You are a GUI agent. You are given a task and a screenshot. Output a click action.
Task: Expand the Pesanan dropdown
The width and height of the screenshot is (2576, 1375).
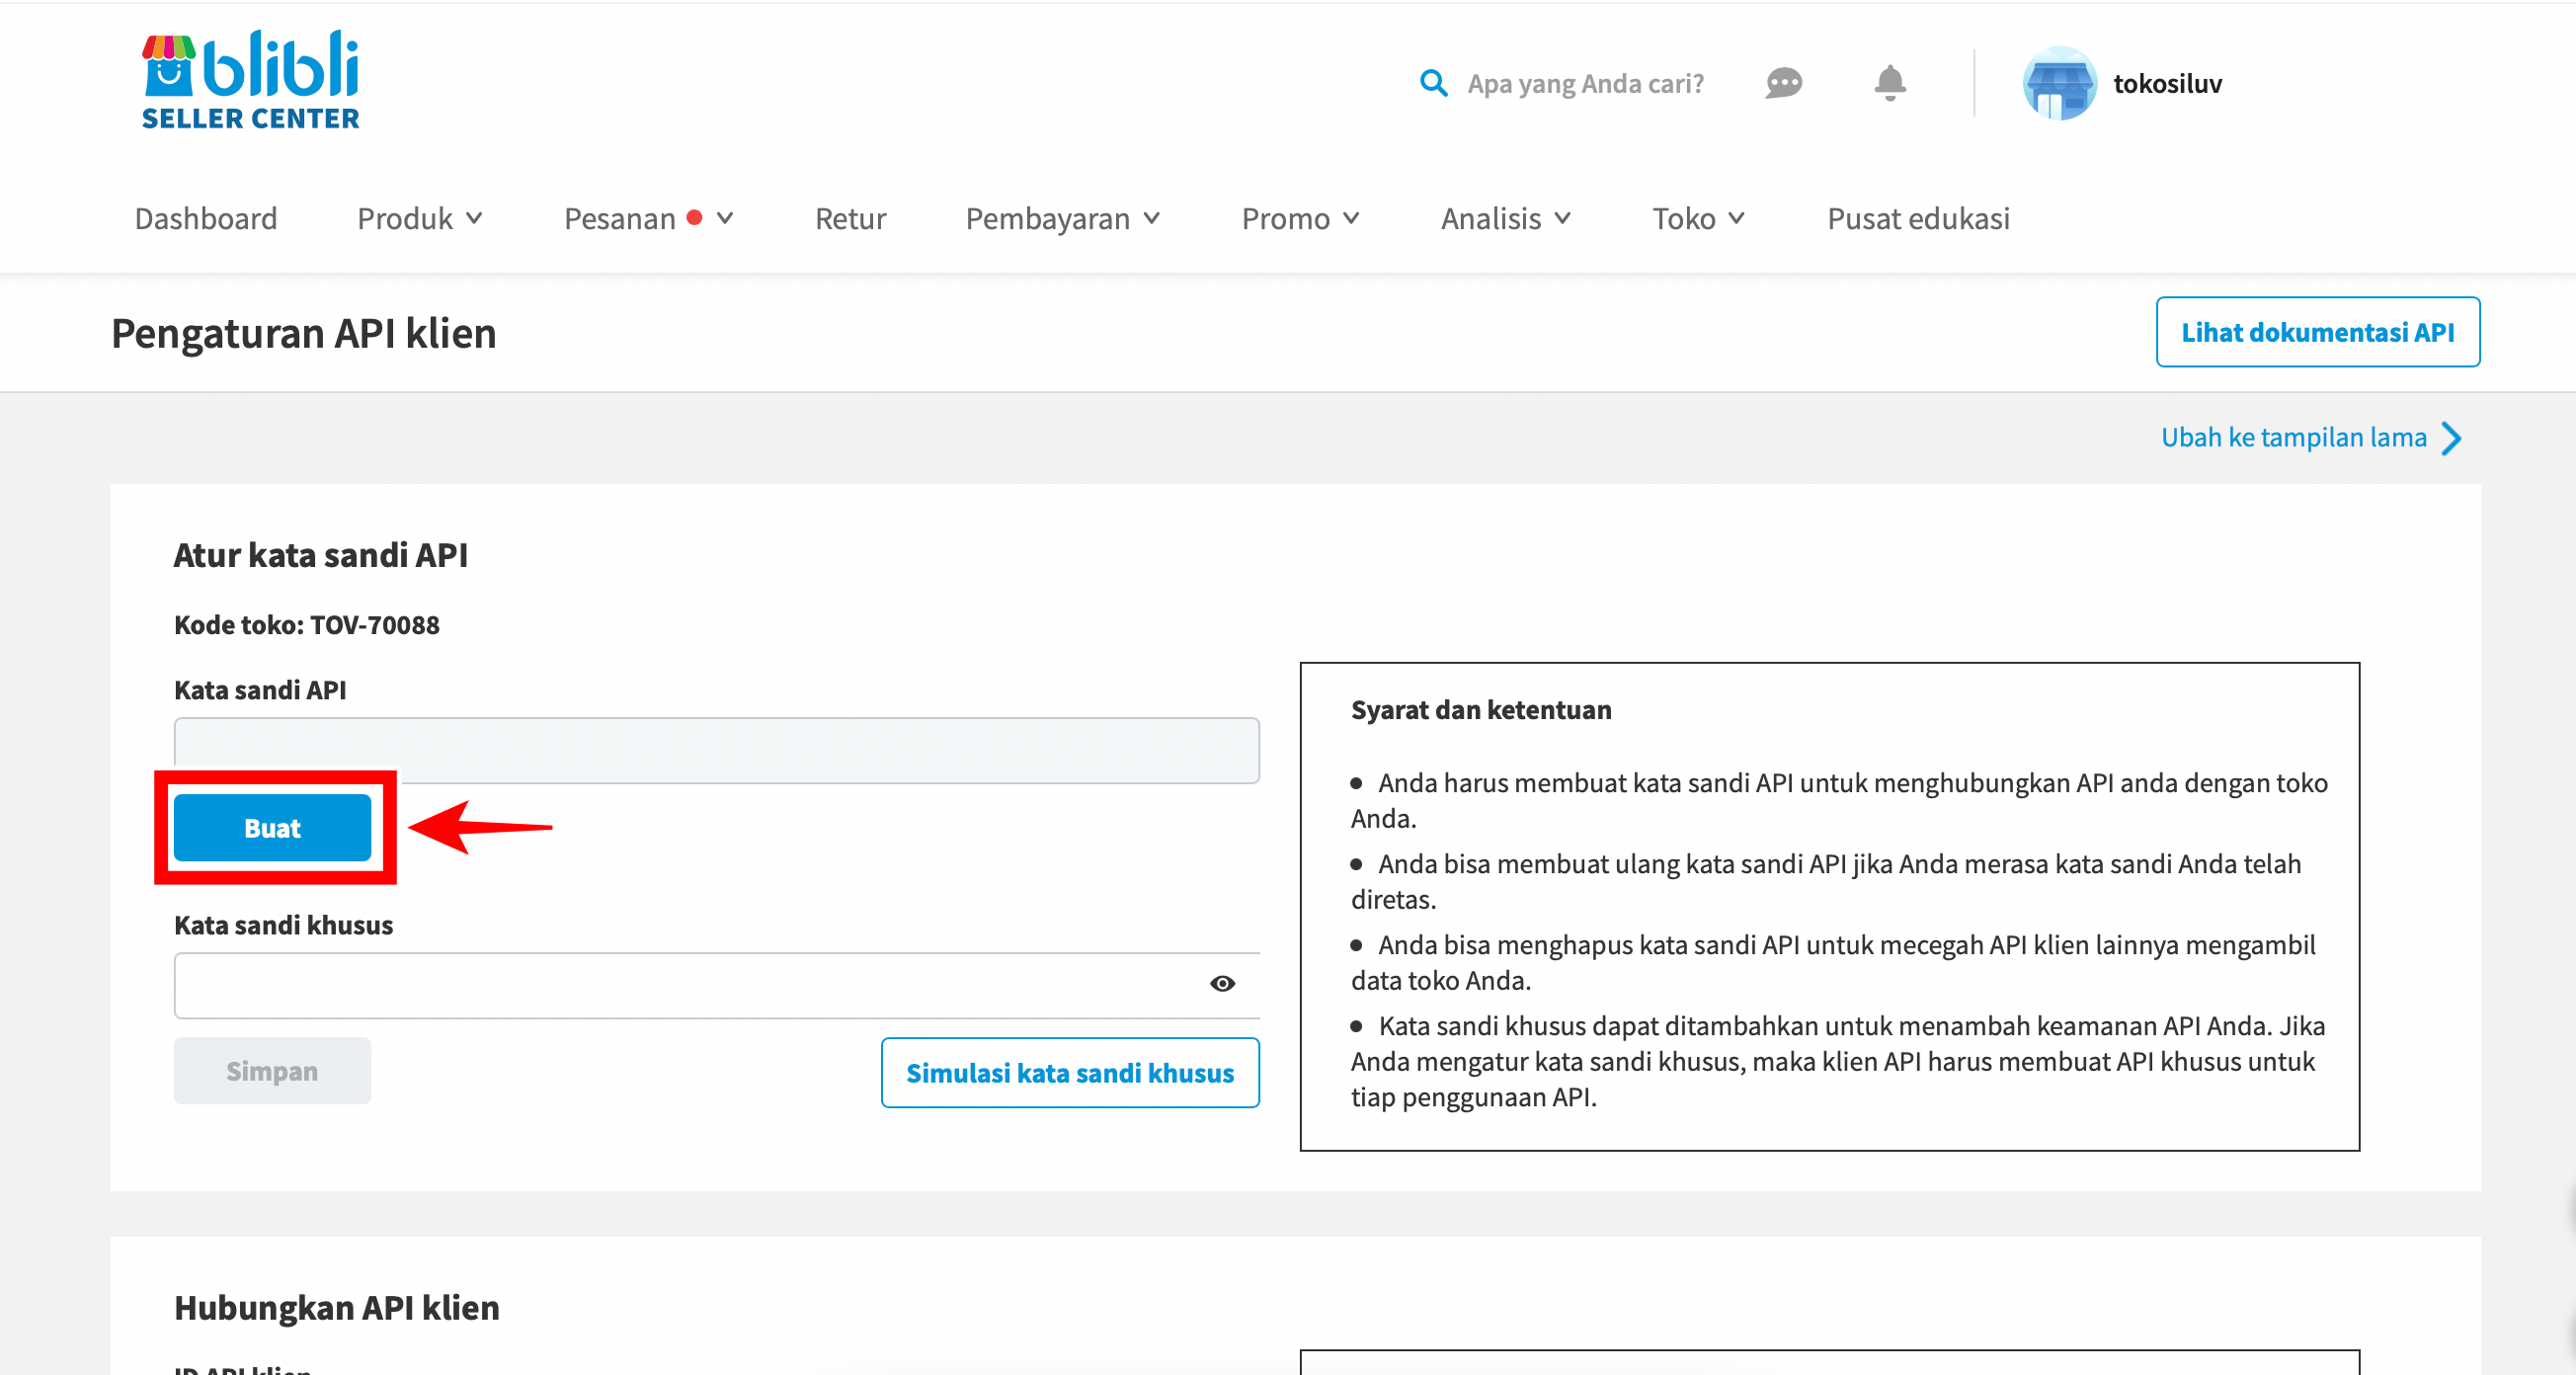[648, 218]
